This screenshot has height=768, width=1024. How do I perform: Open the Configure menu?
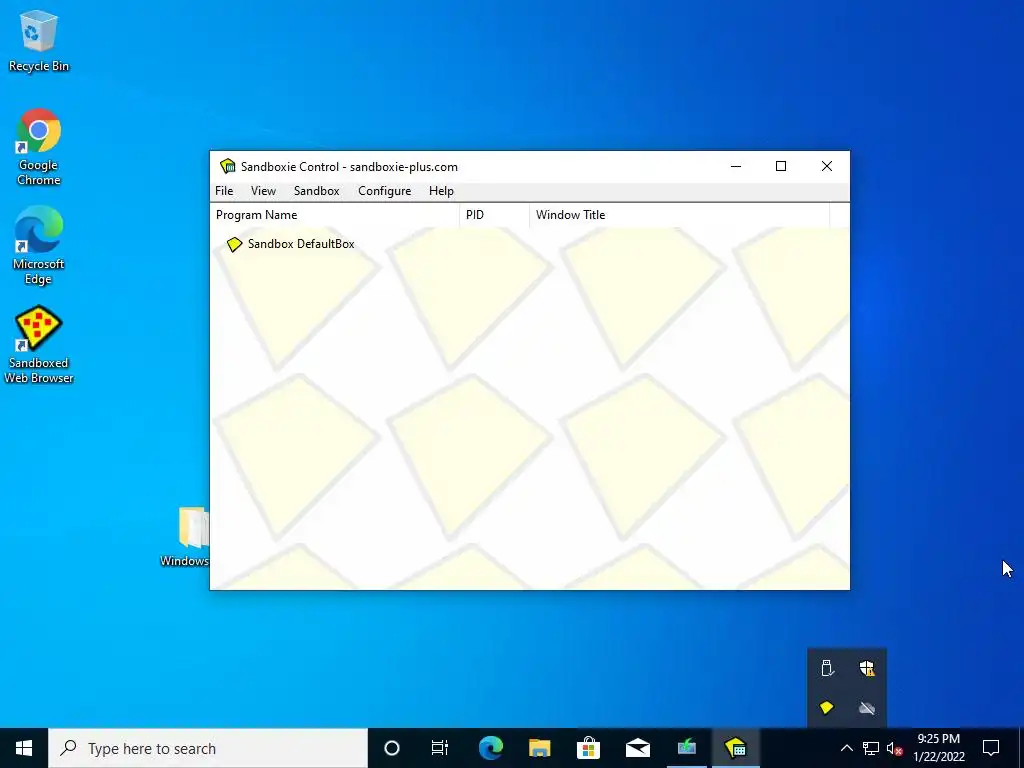click(x=385, y=191)
